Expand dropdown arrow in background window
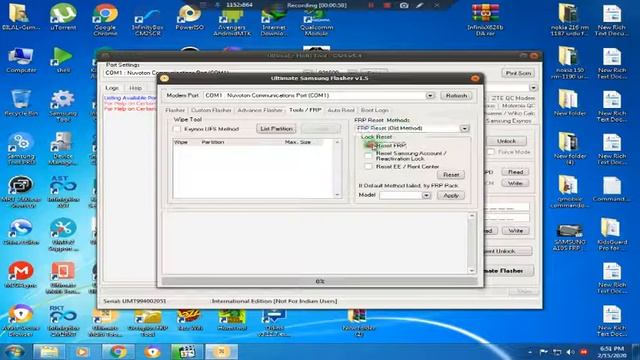 click(x=533, y=88)
